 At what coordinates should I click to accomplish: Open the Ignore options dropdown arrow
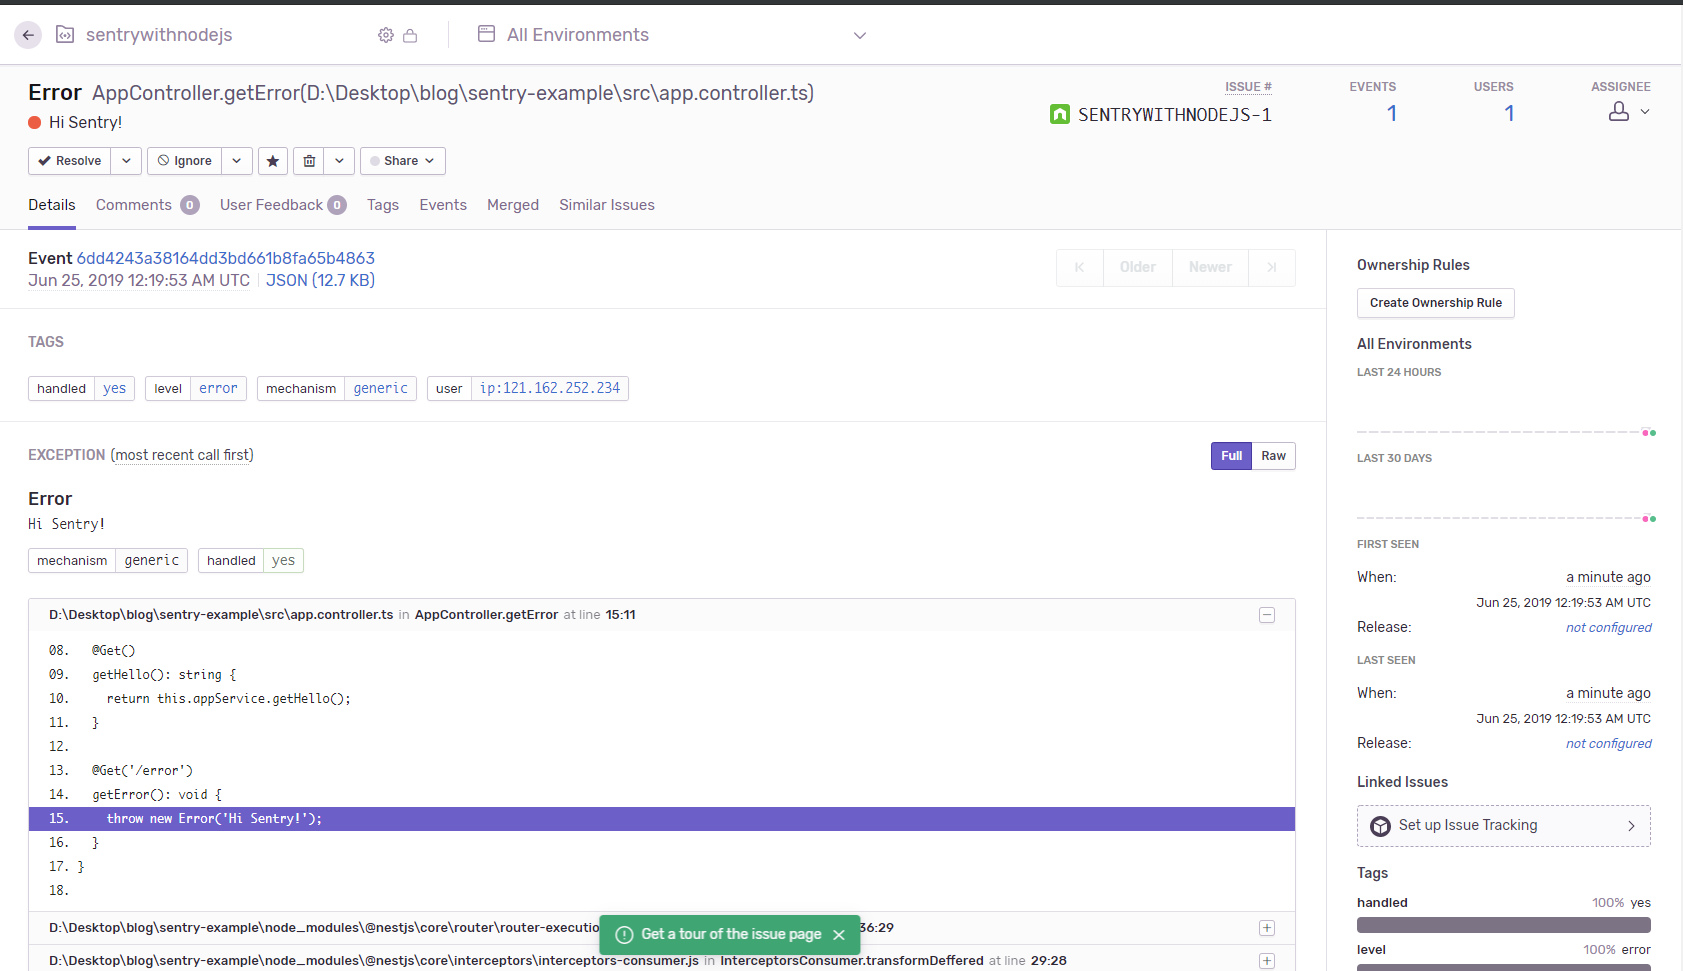pyautogui.click(x=237, y=161)
